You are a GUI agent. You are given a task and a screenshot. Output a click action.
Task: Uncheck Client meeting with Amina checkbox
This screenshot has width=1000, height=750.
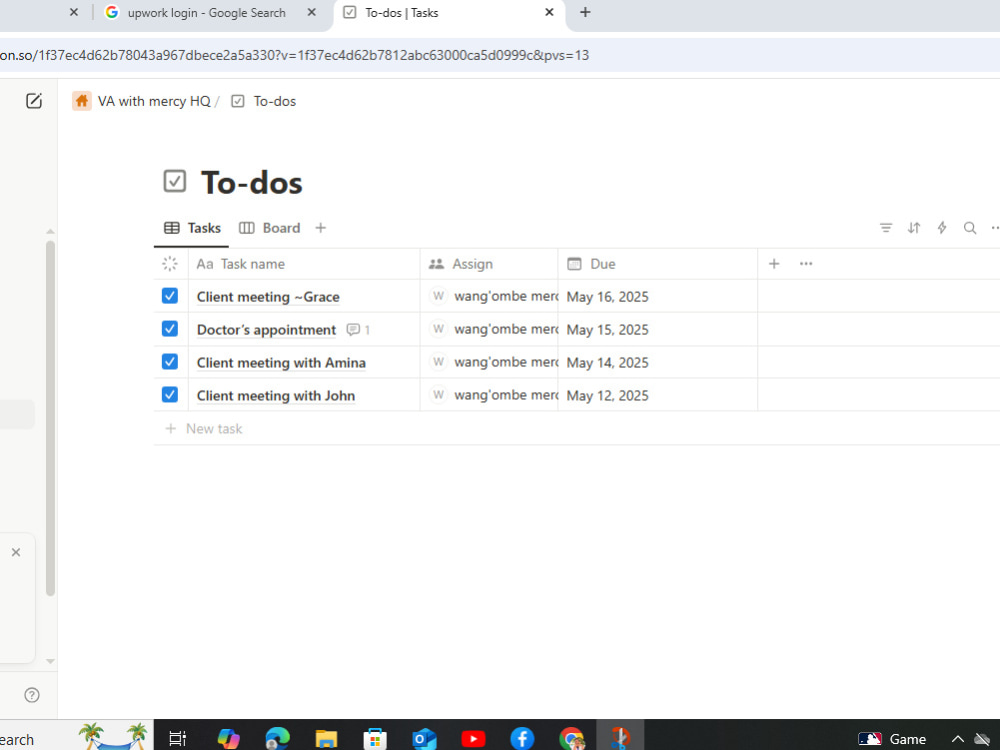coord(170,362)
